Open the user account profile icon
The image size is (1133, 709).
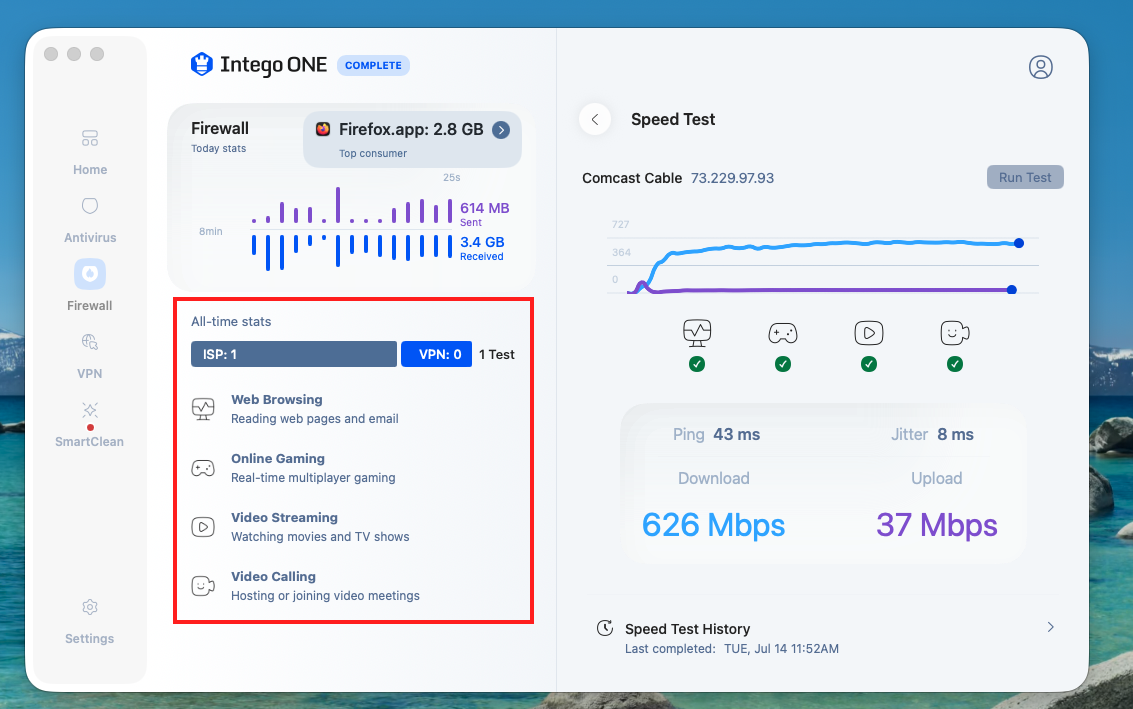pyautogui.click(x=1041, y=67)
